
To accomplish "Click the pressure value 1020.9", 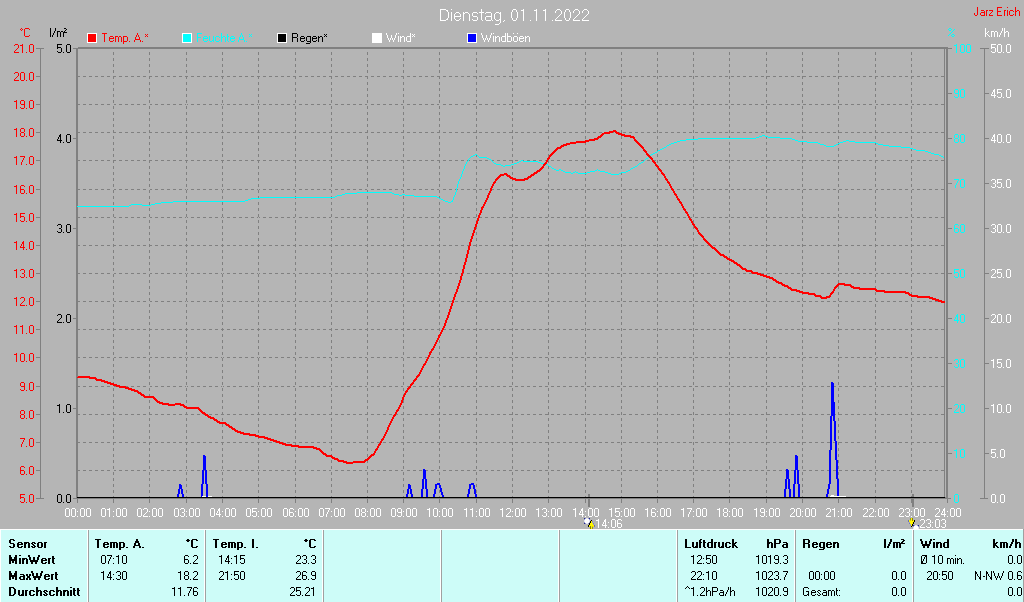I will (772, 592).
